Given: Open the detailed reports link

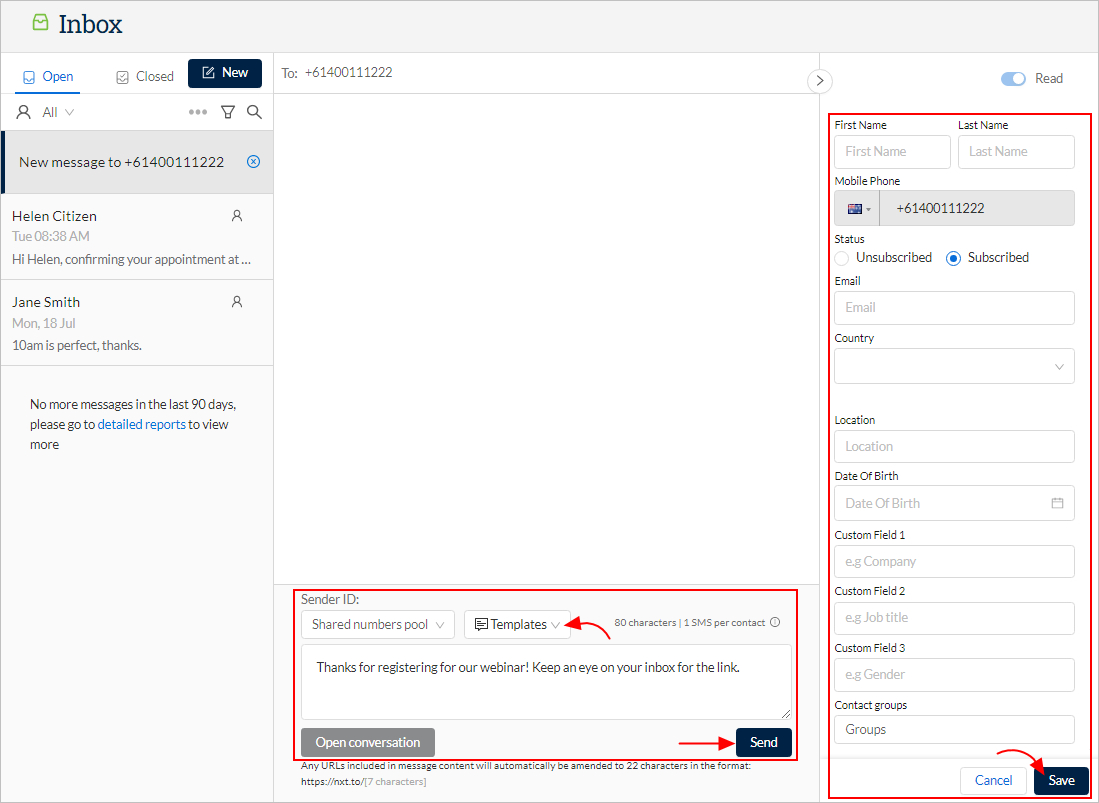Looking at the screenshot, I should pos(141,424).
